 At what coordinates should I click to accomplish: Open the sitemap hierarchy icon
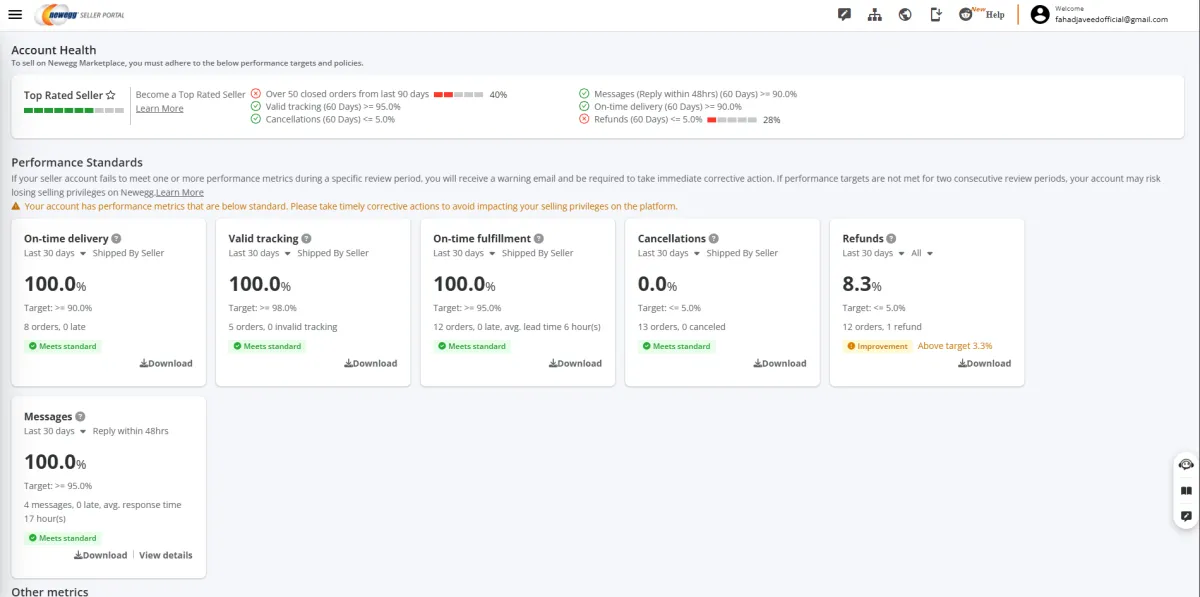[875, 14]
